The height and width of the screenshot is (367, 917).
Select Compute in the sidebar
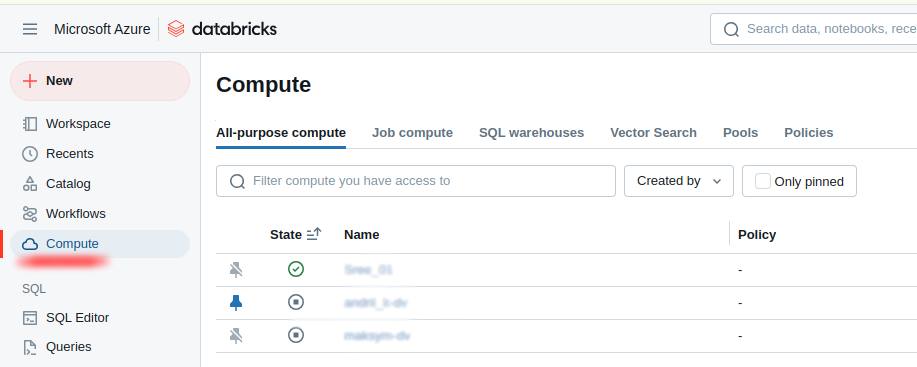[100, 244]
